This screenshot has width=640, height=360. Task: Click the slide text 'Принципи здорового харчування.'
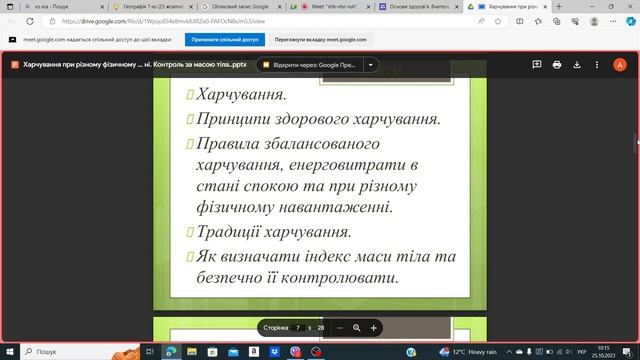[x=318, y=119]
